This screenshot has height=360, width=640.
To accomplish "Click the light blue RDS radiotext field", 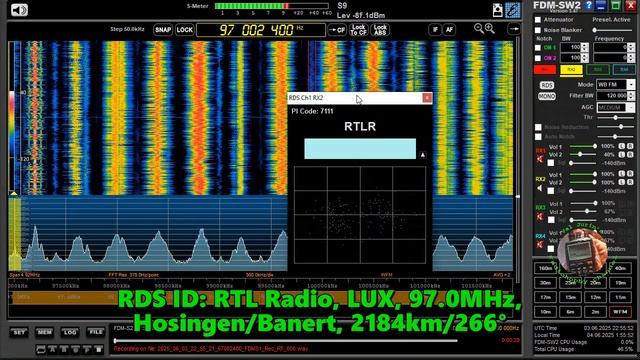I will pyautogui.click(x=360, y=149).
